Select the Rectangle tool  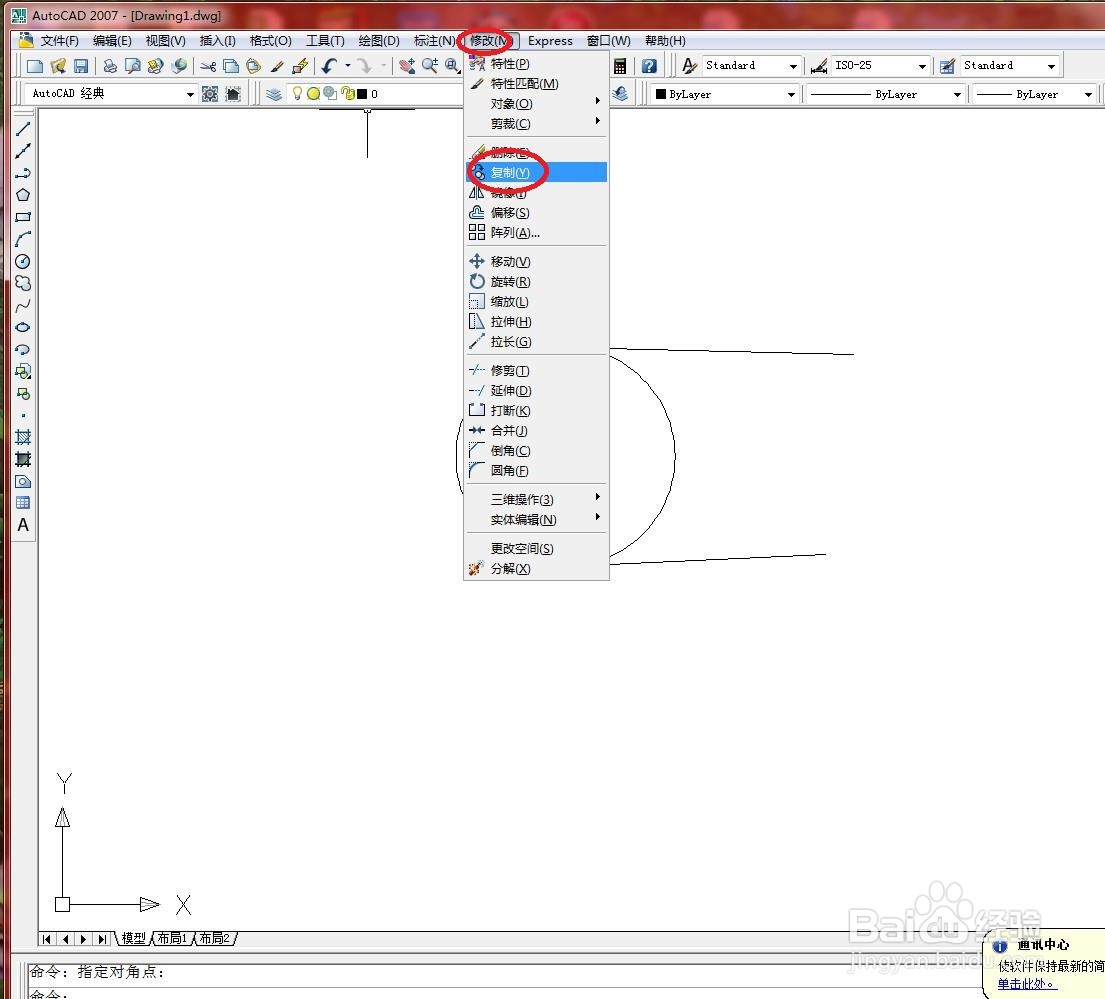click(x=23, y=217)
